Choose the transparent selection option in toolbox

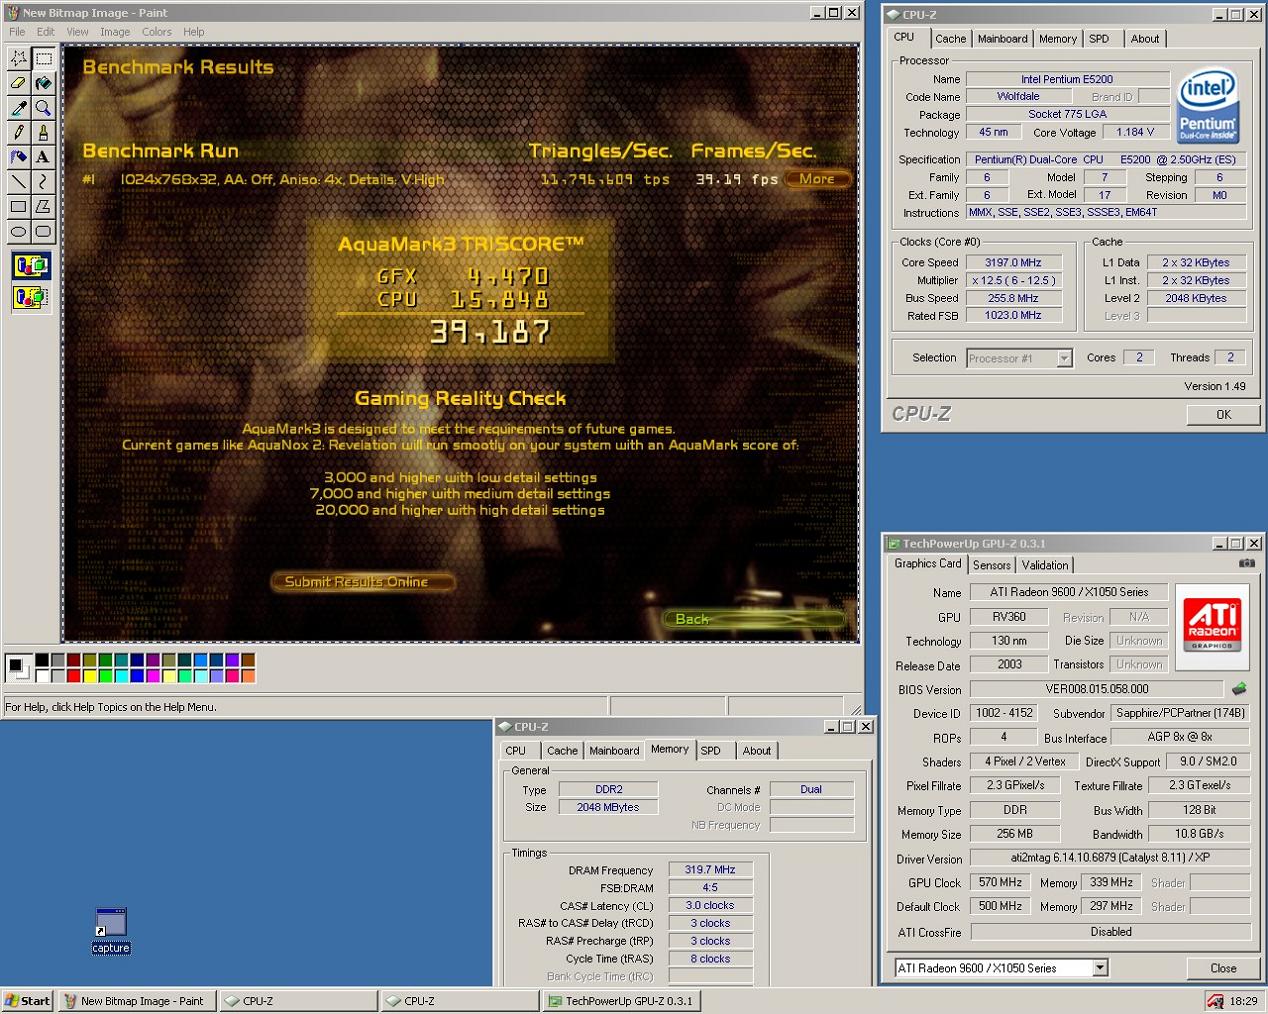(x=31, y=297)
